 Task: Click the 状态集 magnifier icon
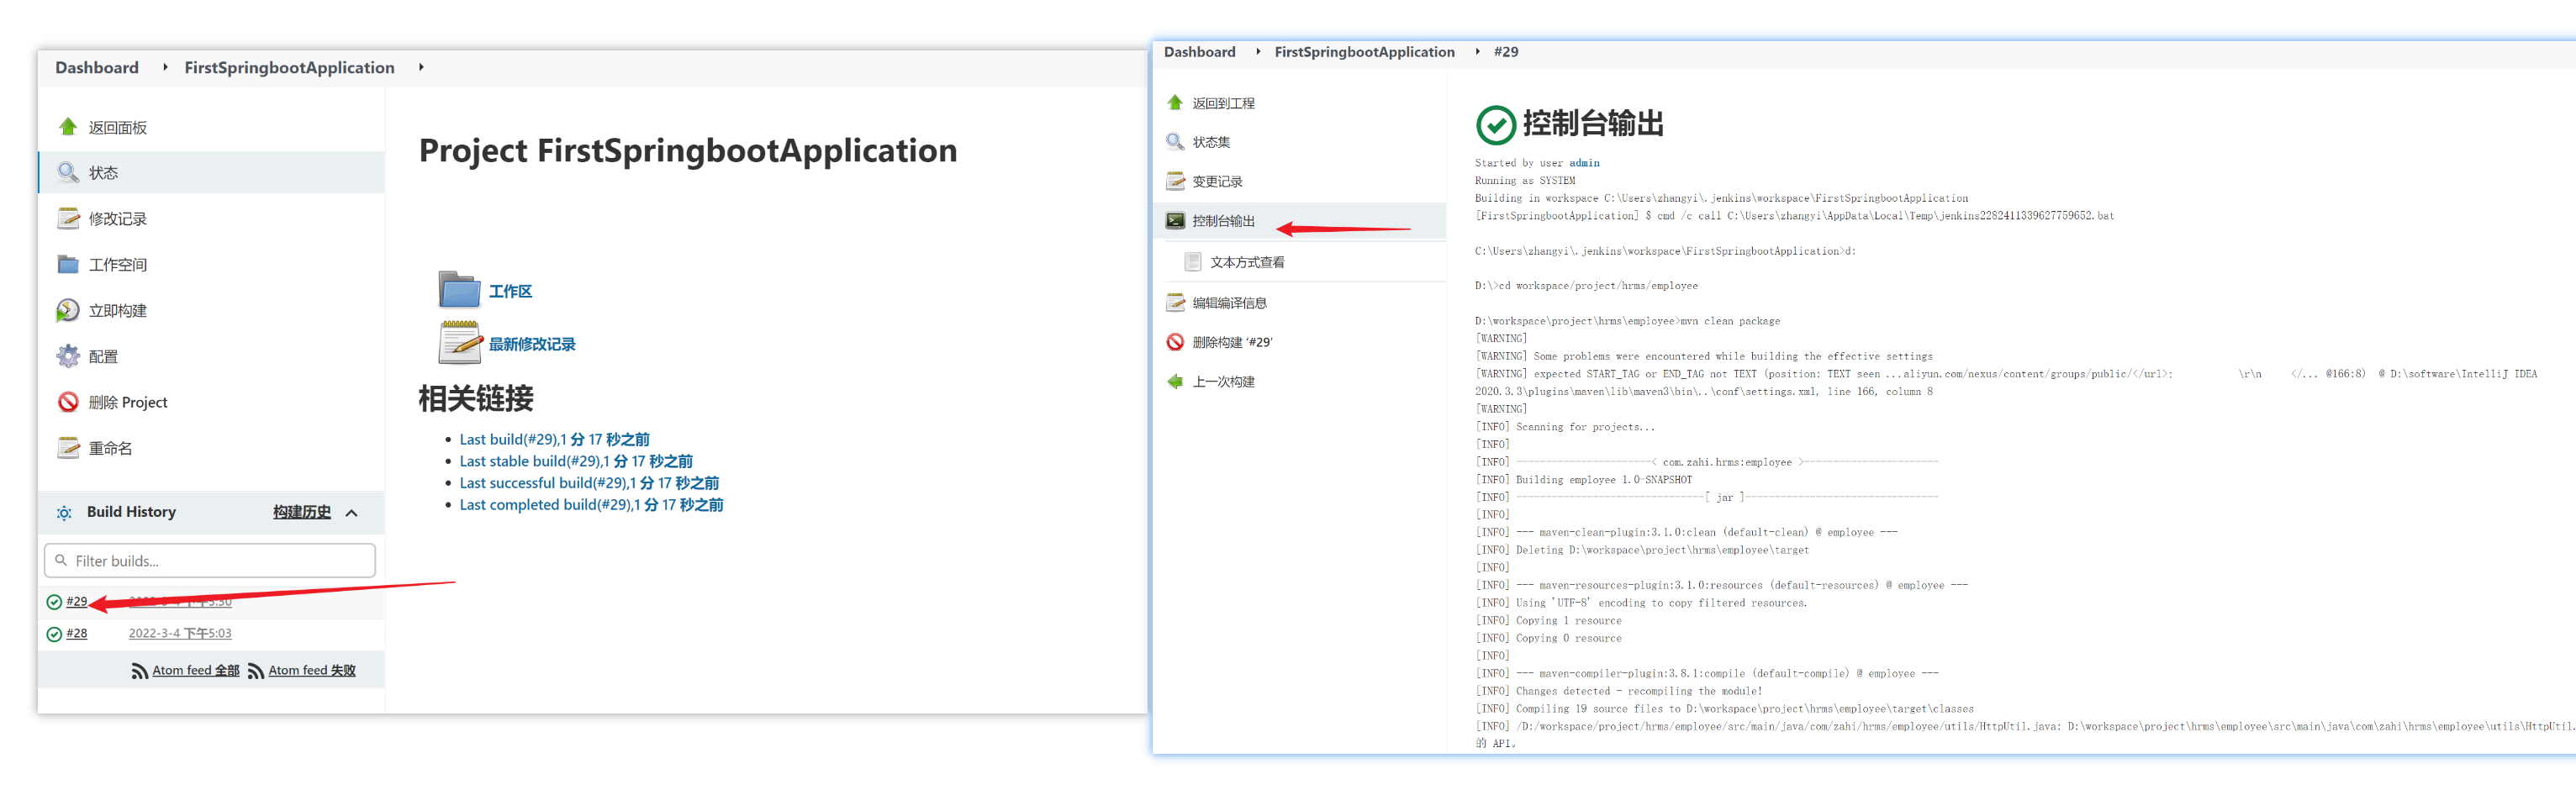(x=1175, y=142)
